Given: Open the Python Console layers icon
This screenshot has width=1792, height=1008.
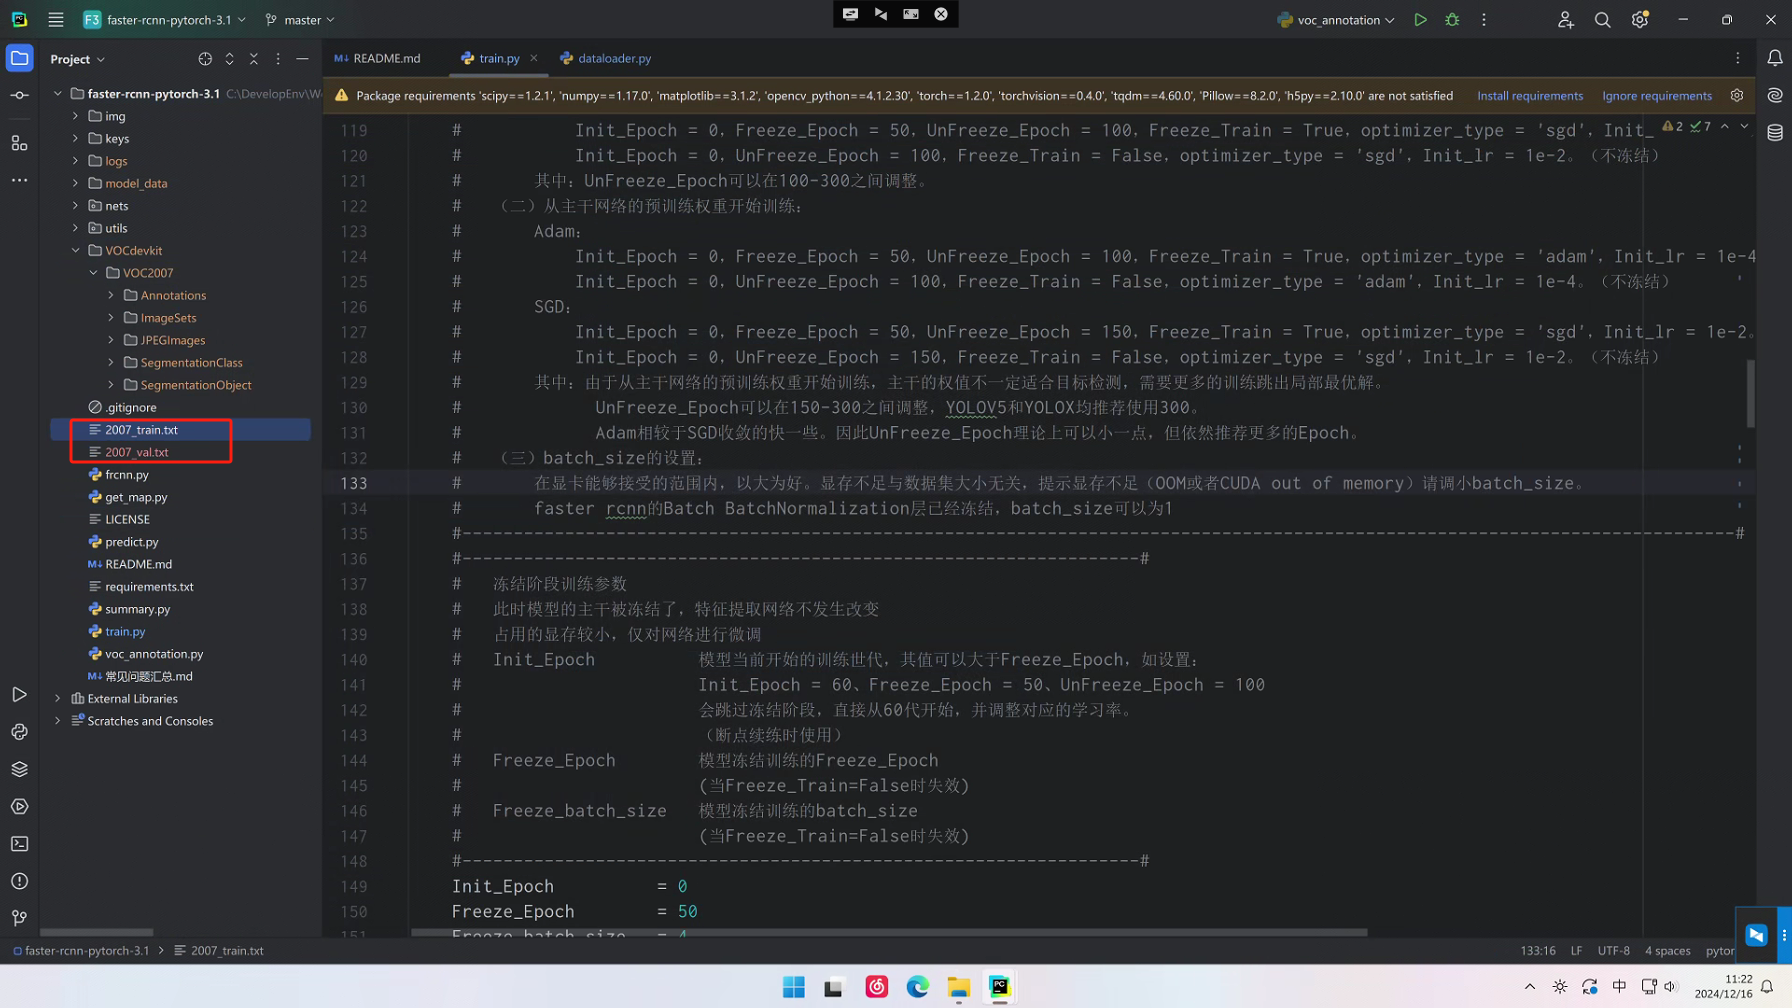Looking at the screenshot, I should coord(19,769).
